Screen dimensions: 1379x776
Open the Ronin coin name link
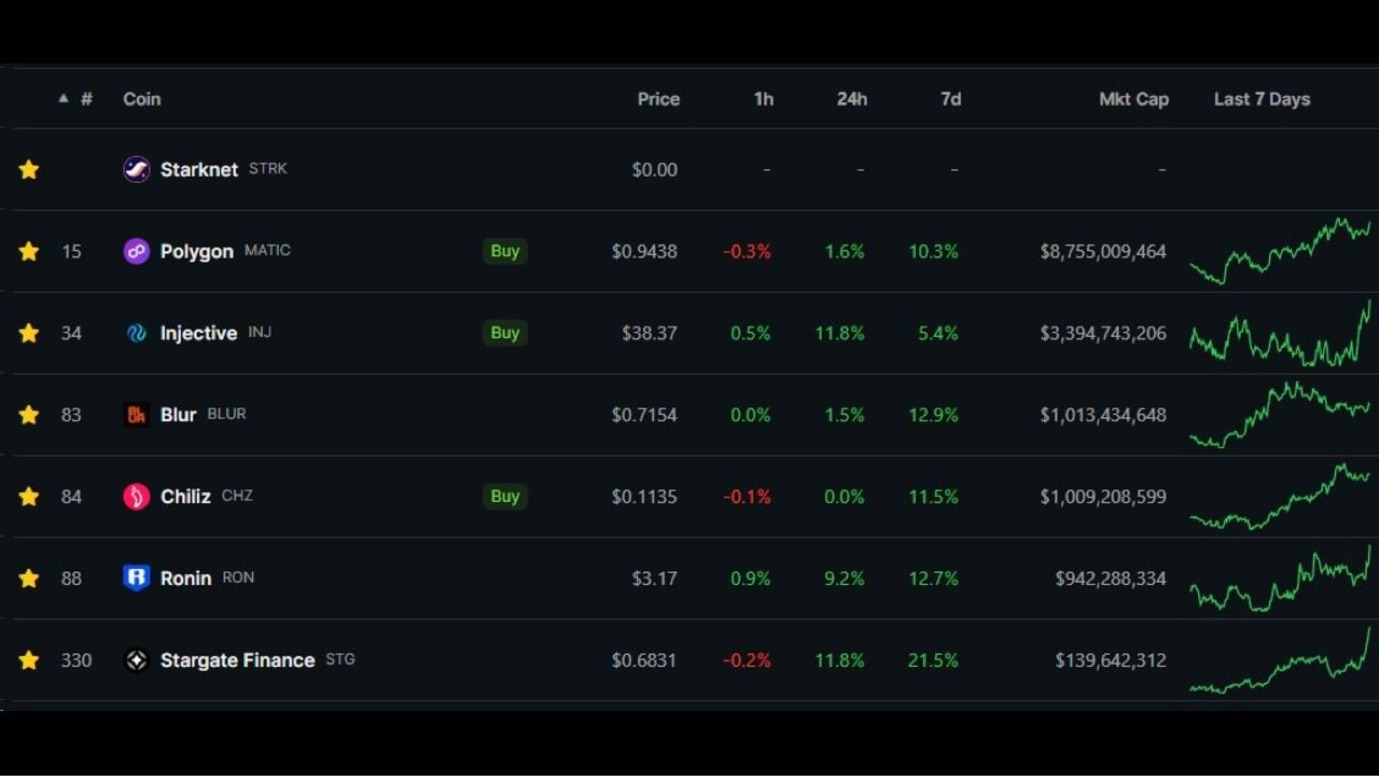186,578
